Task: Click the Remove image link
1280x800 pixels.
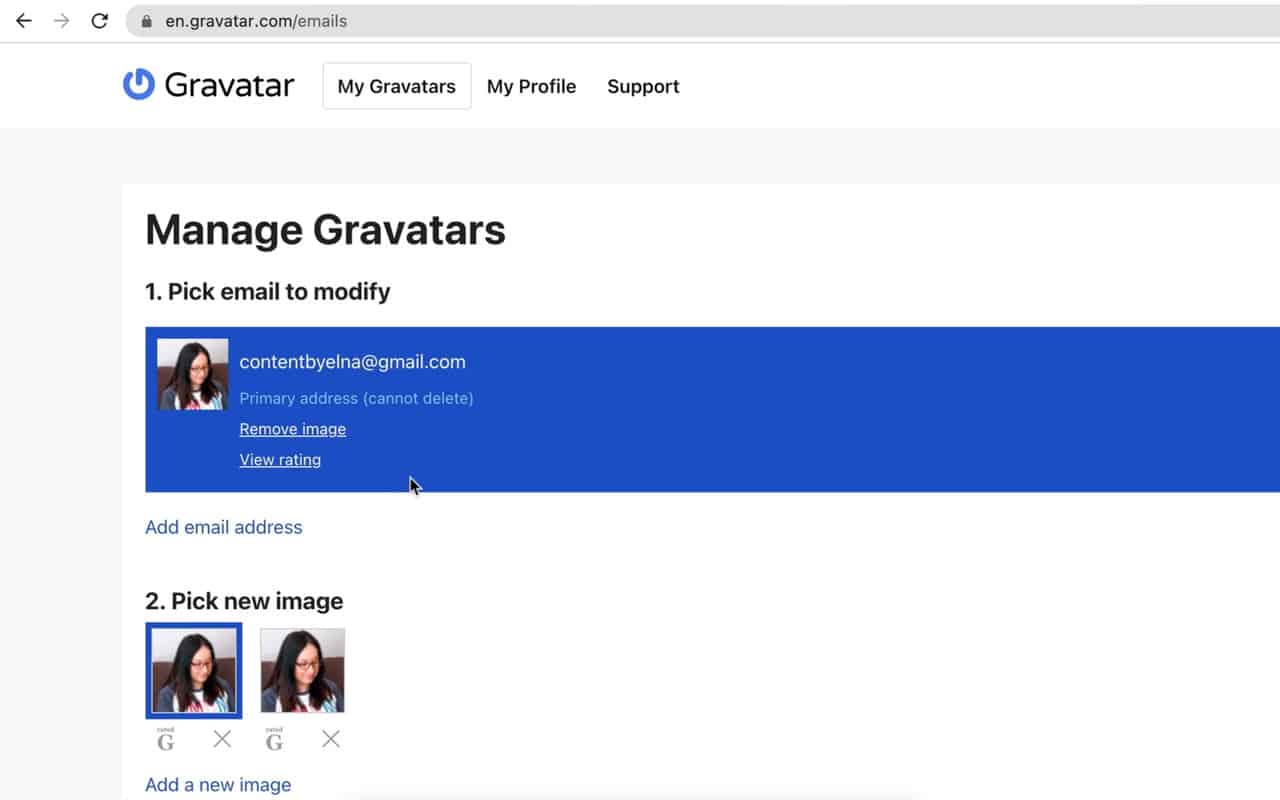Action: (292, 428)
